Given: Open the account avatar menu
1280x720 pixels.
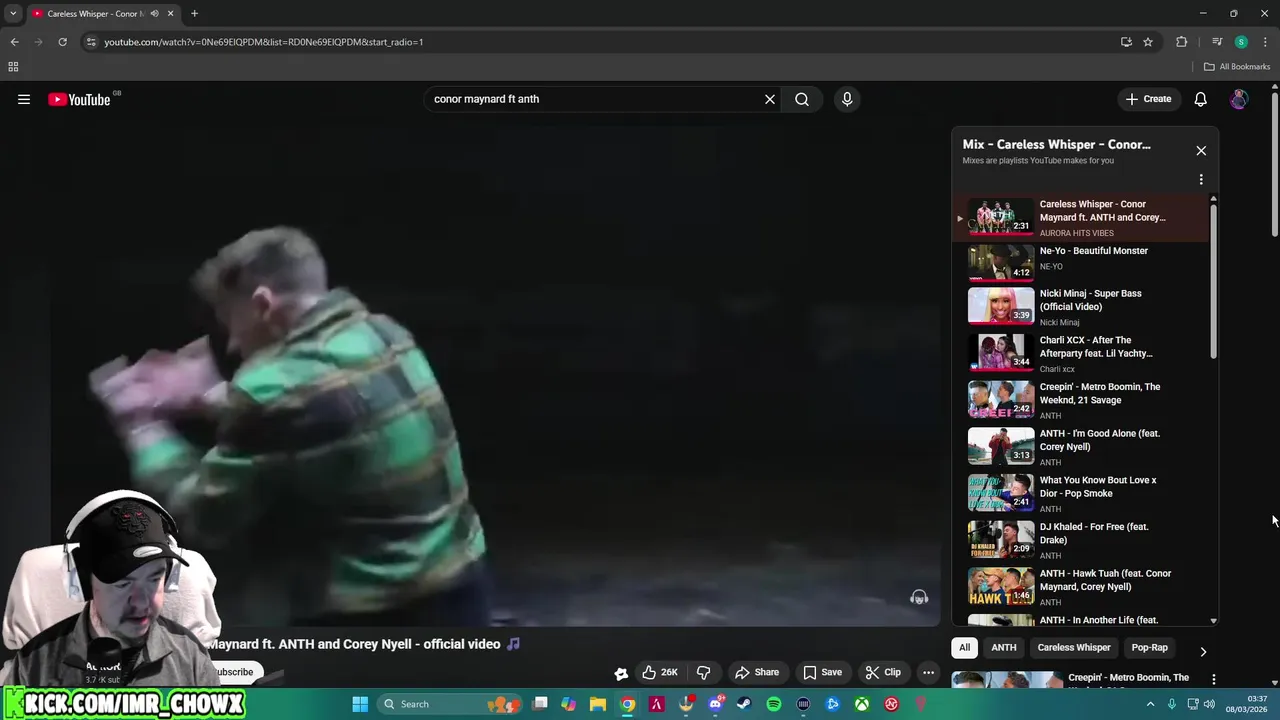Looking at the screenshot, I should [x=1239, y=99].
